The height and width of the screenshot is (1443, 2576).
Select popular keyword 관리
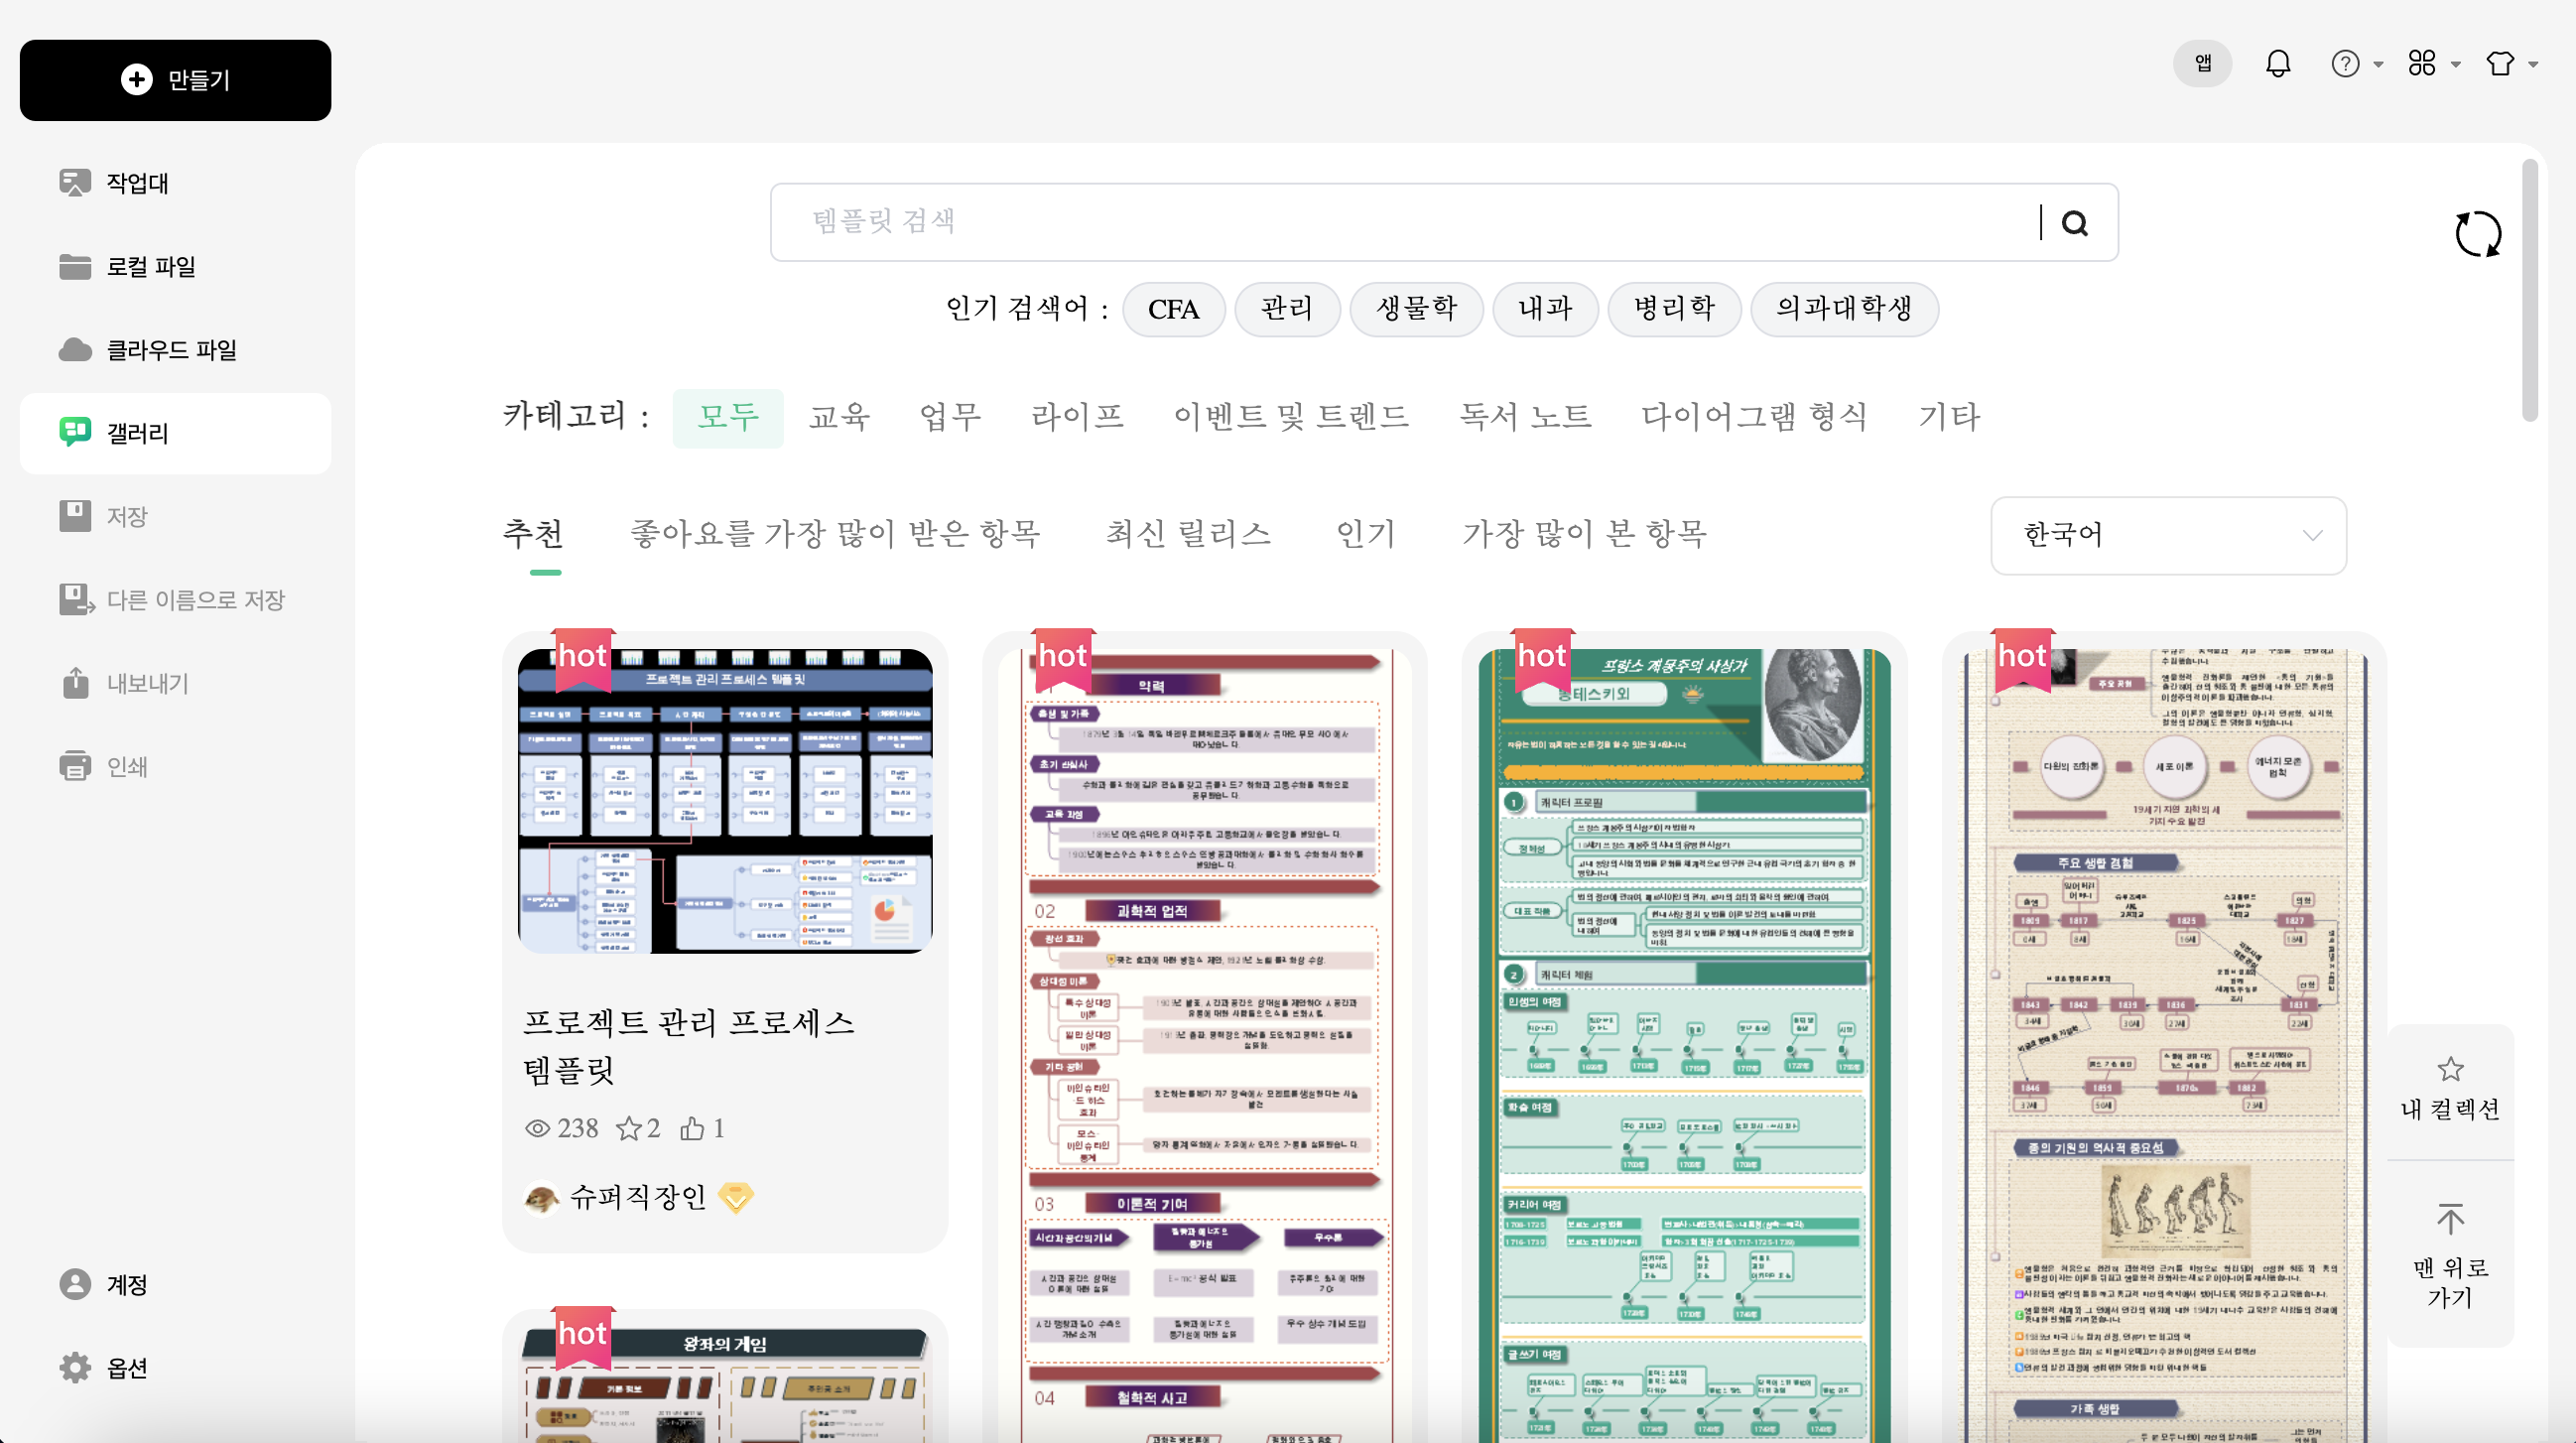1287,309
